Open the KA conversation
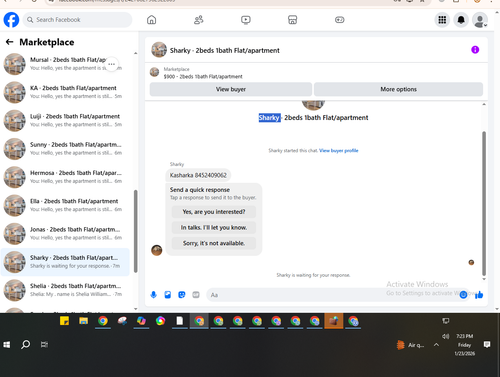500x377 pixels. (65, 92)
